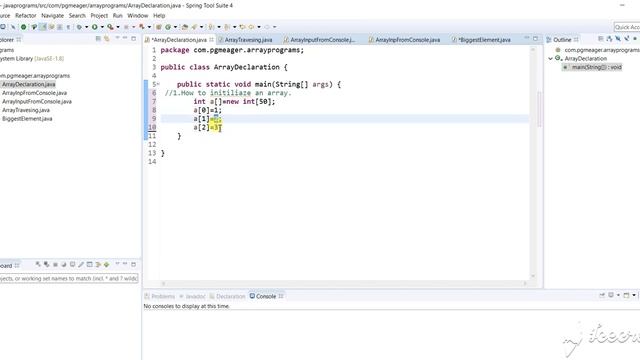Switch to ArrayInputFromConsole.j... editor tab
The height and width of the screenshot is (360, 640).
[320, 40]
